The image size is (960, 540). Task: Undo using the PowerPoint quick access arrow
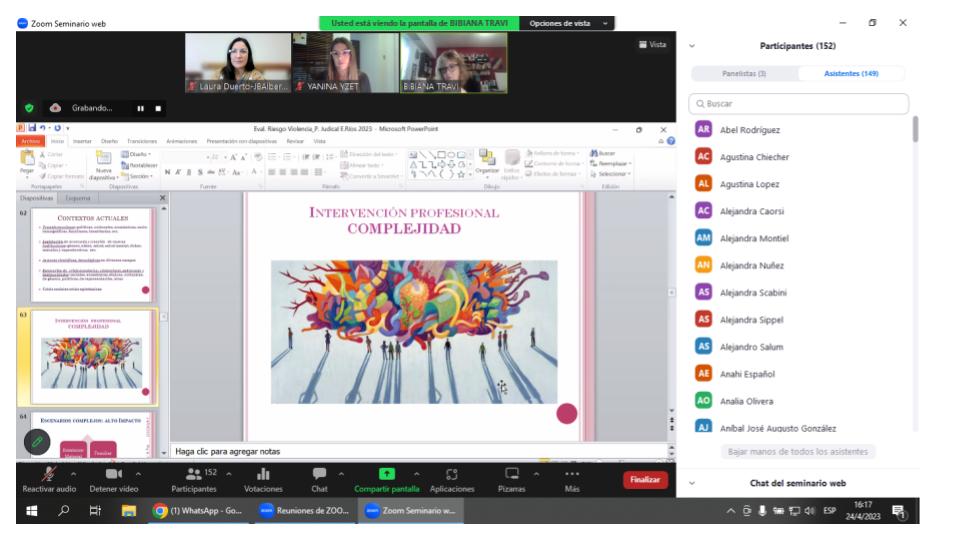point(42,128)
